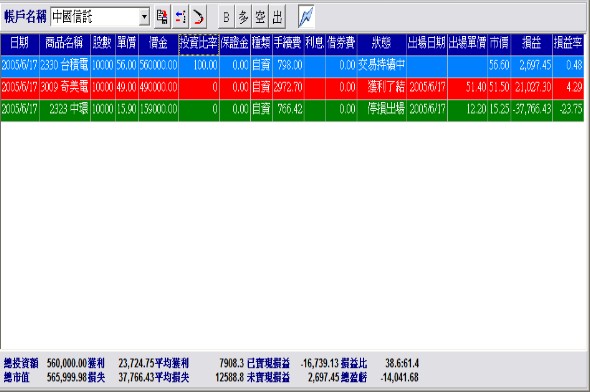The width and height of the screenshot is (590, 392).
Task: Click the B toolbar button
Action: coord(226,17)
